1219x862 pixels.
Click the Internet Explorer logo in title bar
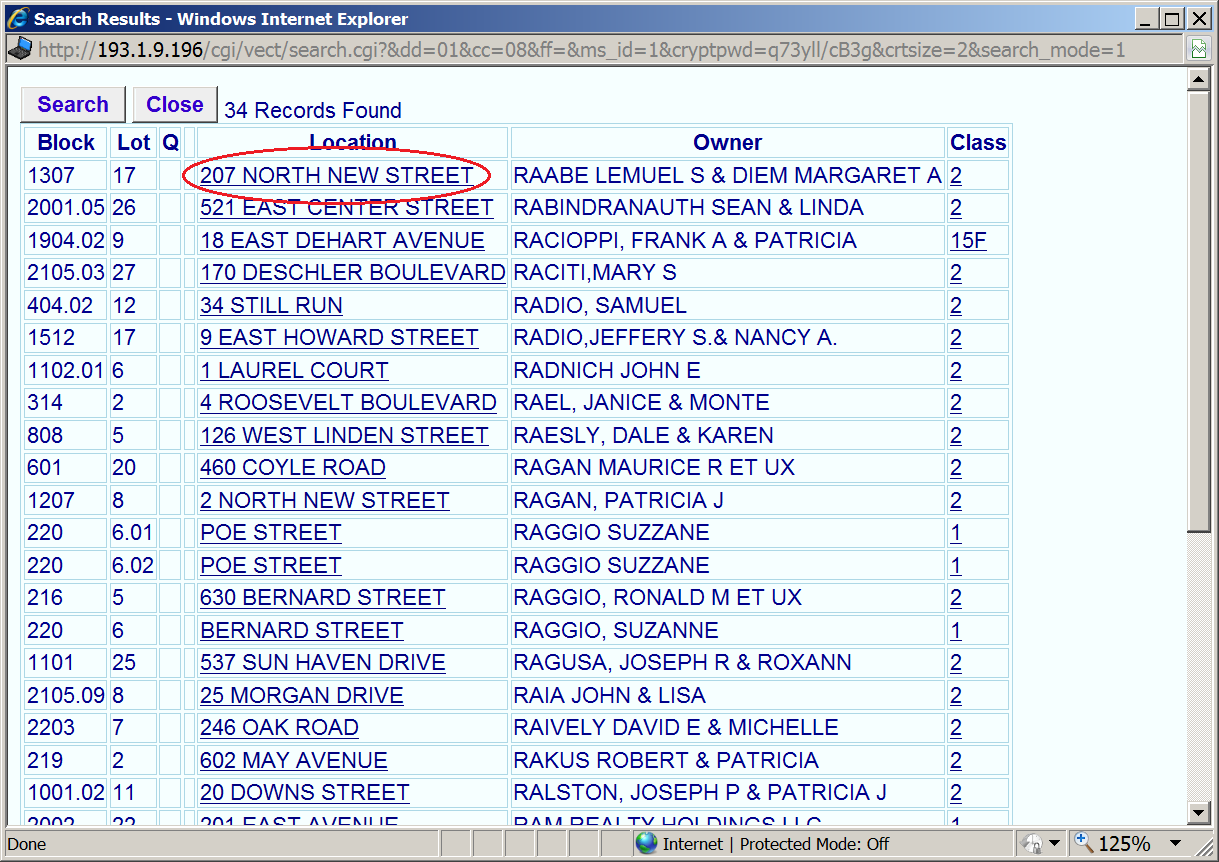pyautogui.click(x=18, y=18)
